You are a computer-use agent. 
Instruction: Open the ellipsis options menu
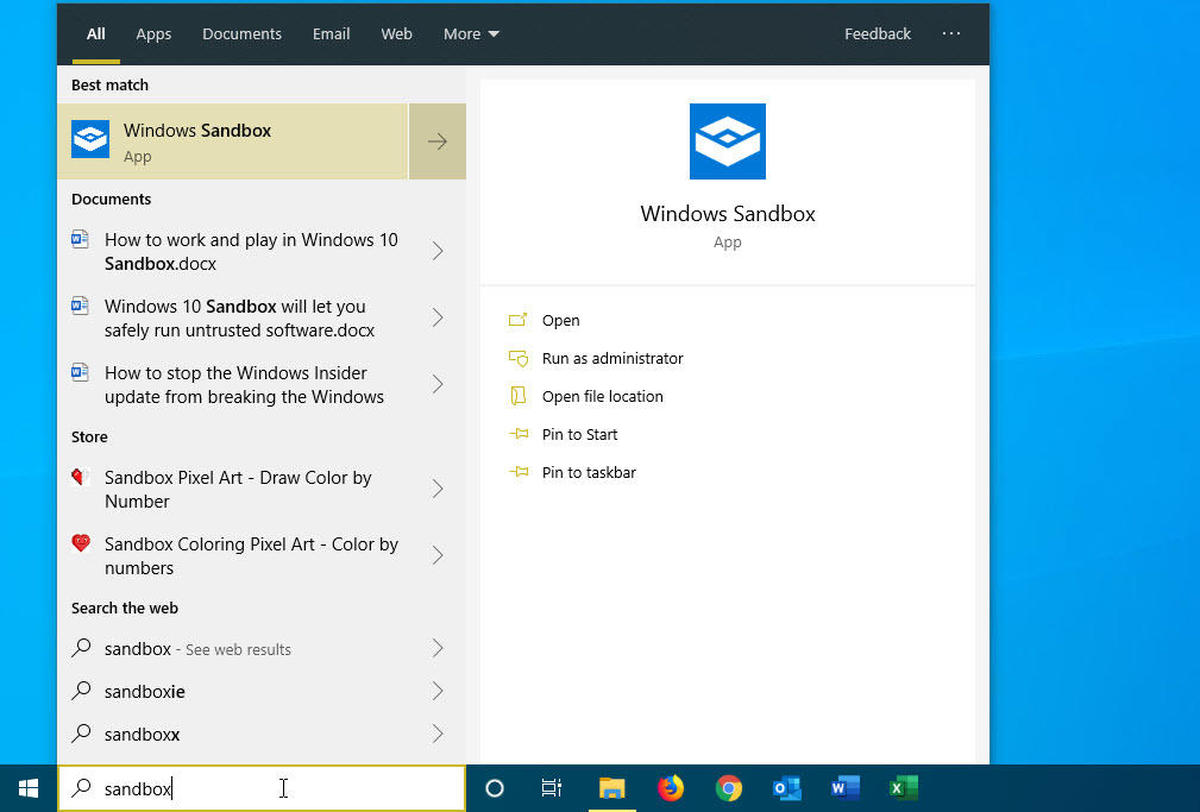point(951,33)
